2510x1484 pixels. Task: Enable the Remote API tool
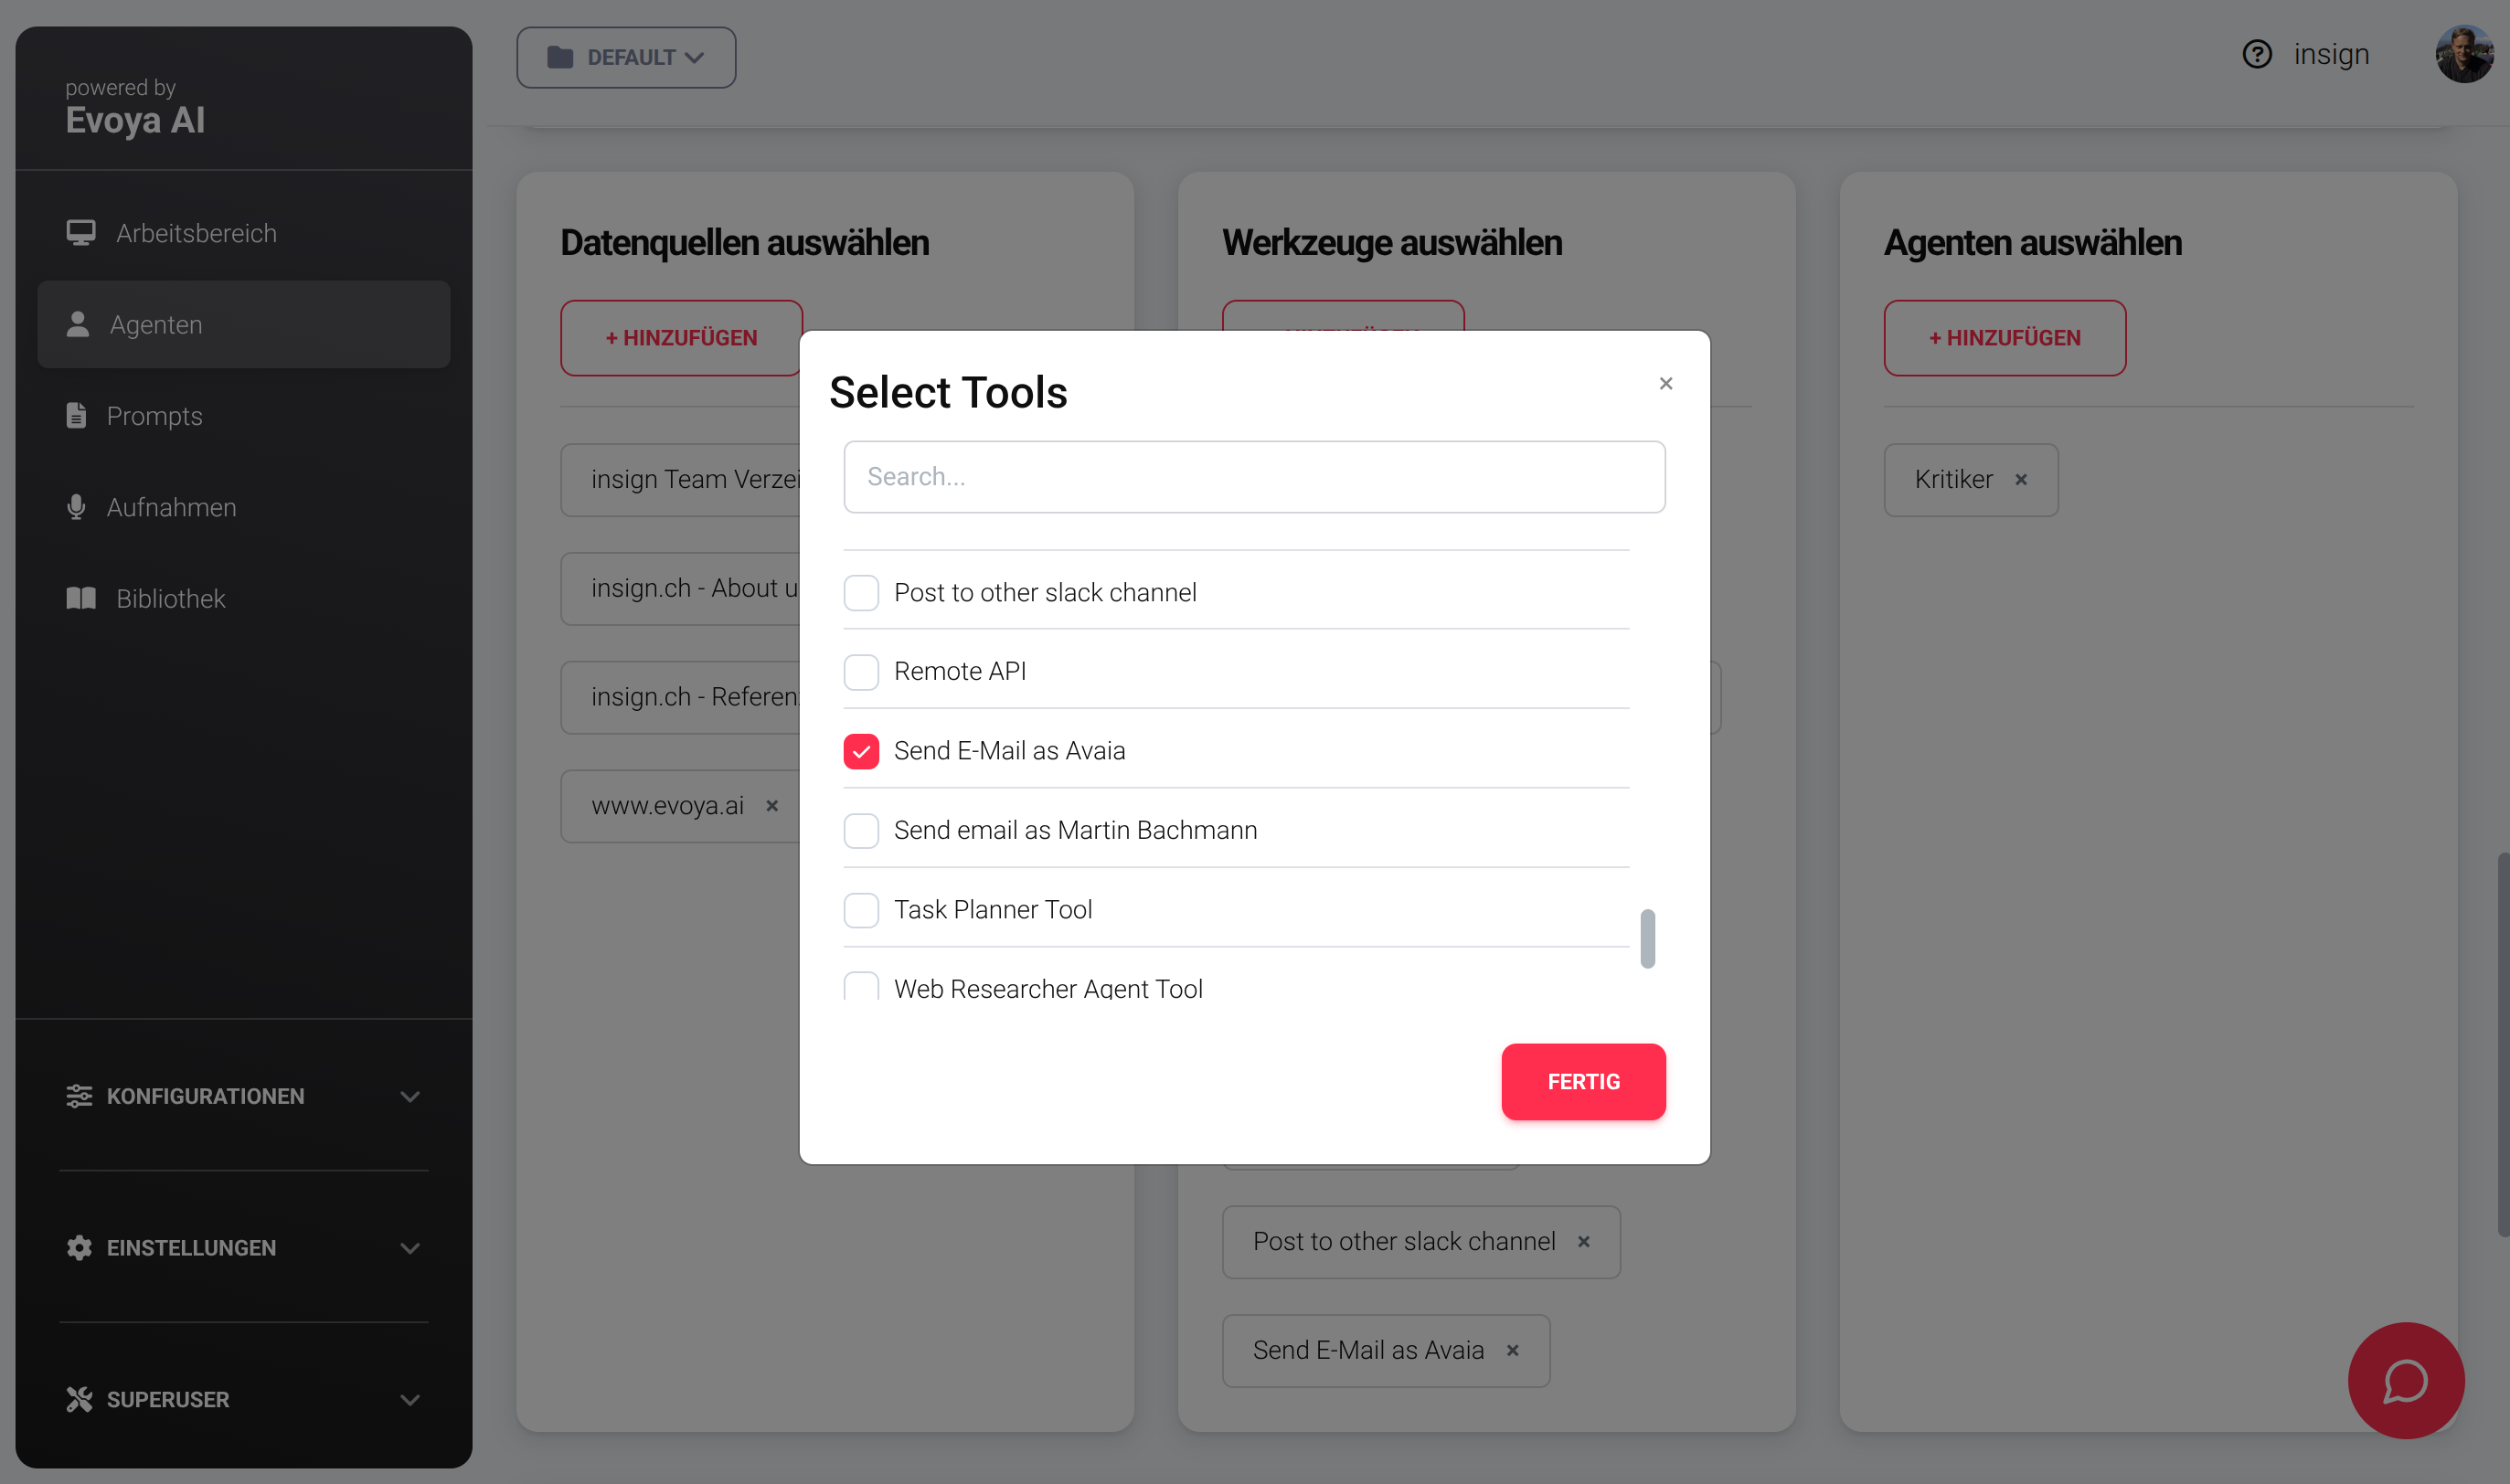[861, 671]
